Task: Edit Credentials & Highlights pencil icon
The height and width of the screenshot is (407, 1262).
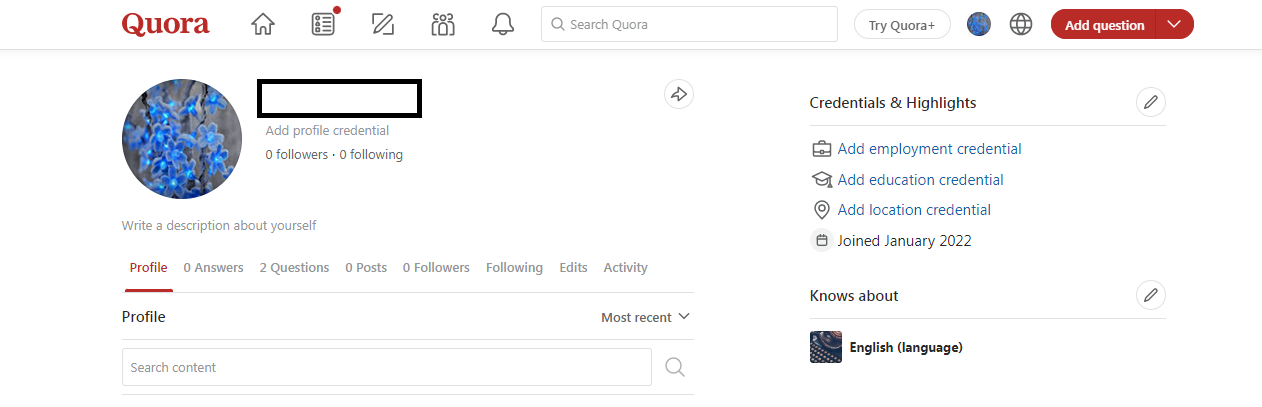Action: tap(1151, 102)
